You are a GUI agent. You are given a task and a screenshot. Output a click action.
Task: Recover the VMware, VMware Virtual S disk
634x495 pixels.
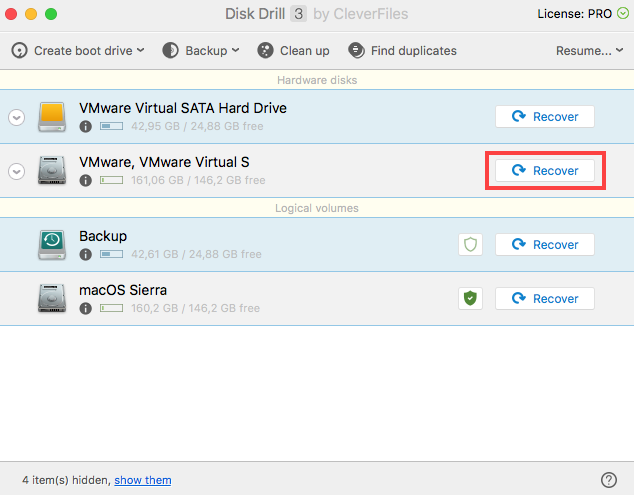(545, 171)
